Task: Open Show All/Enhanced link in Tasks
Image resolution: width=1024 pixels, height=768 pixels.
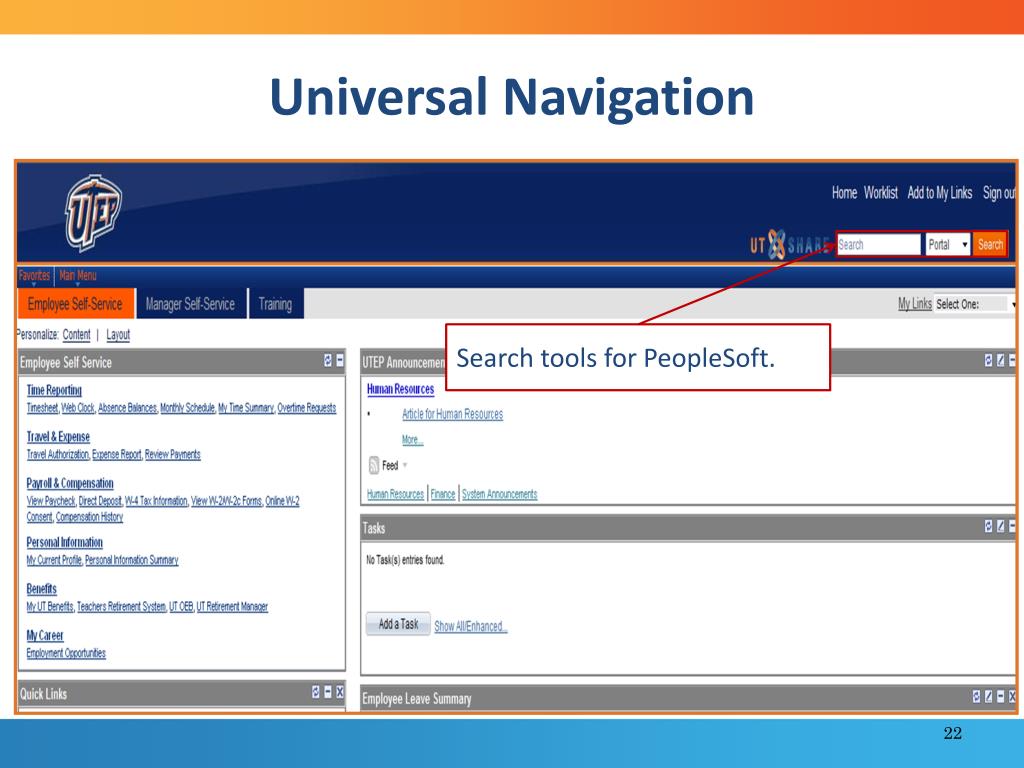Action: pyautogui.click(x=471, y=626)
